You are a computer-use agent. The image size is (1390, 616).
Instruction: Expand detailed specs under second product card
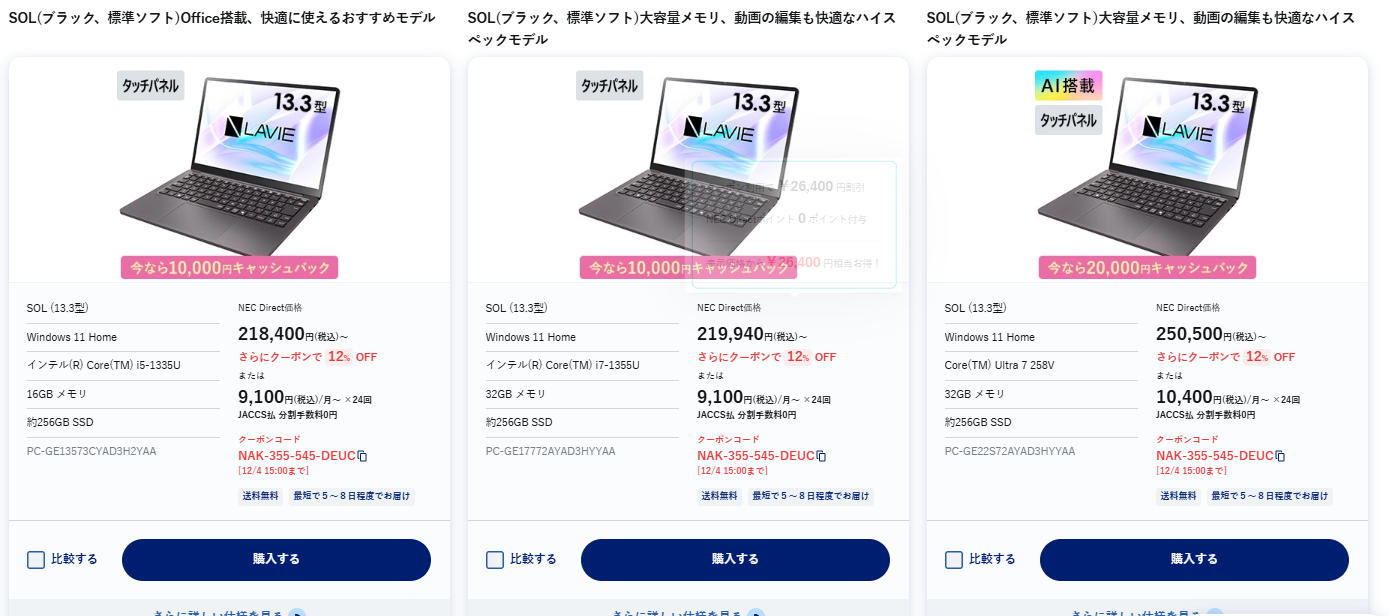688,612
